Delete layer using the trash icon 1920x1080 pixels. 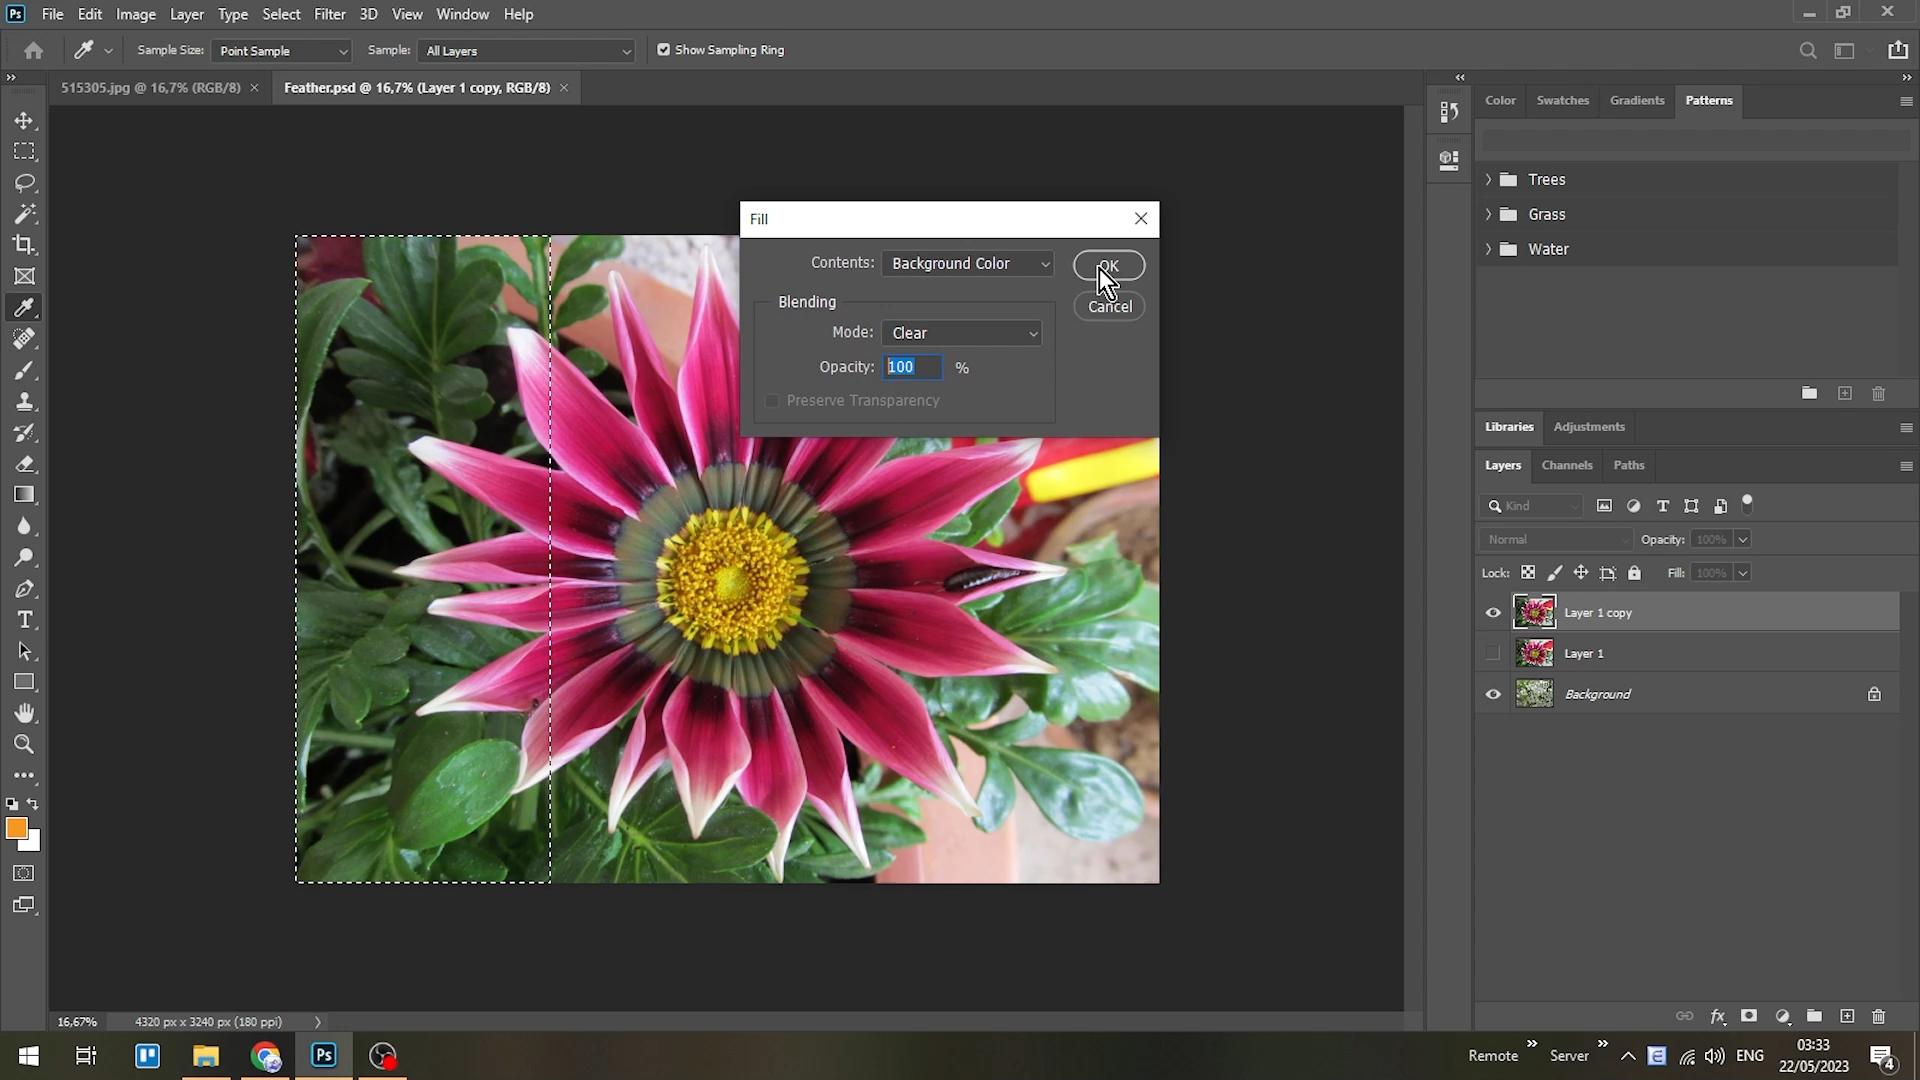point(1878,1016)
